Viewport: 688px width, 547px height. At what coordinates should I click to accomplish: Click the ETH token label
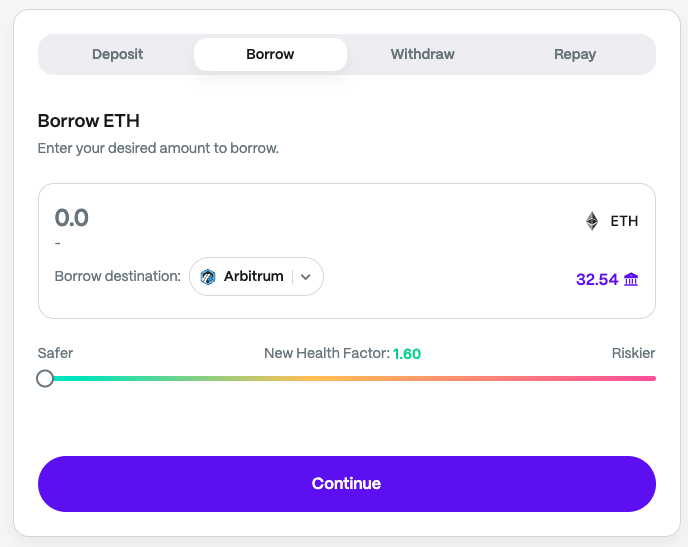pyautogui.click(x=624, y=221)
